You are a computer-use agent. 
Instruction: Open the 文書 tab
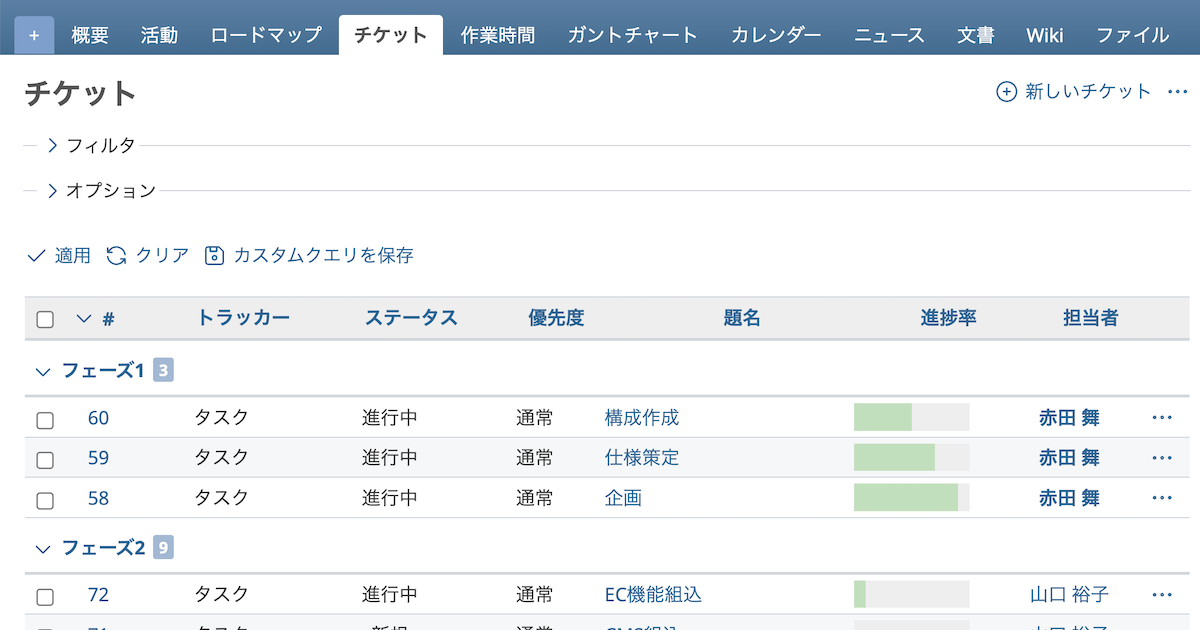coord(975,35)
